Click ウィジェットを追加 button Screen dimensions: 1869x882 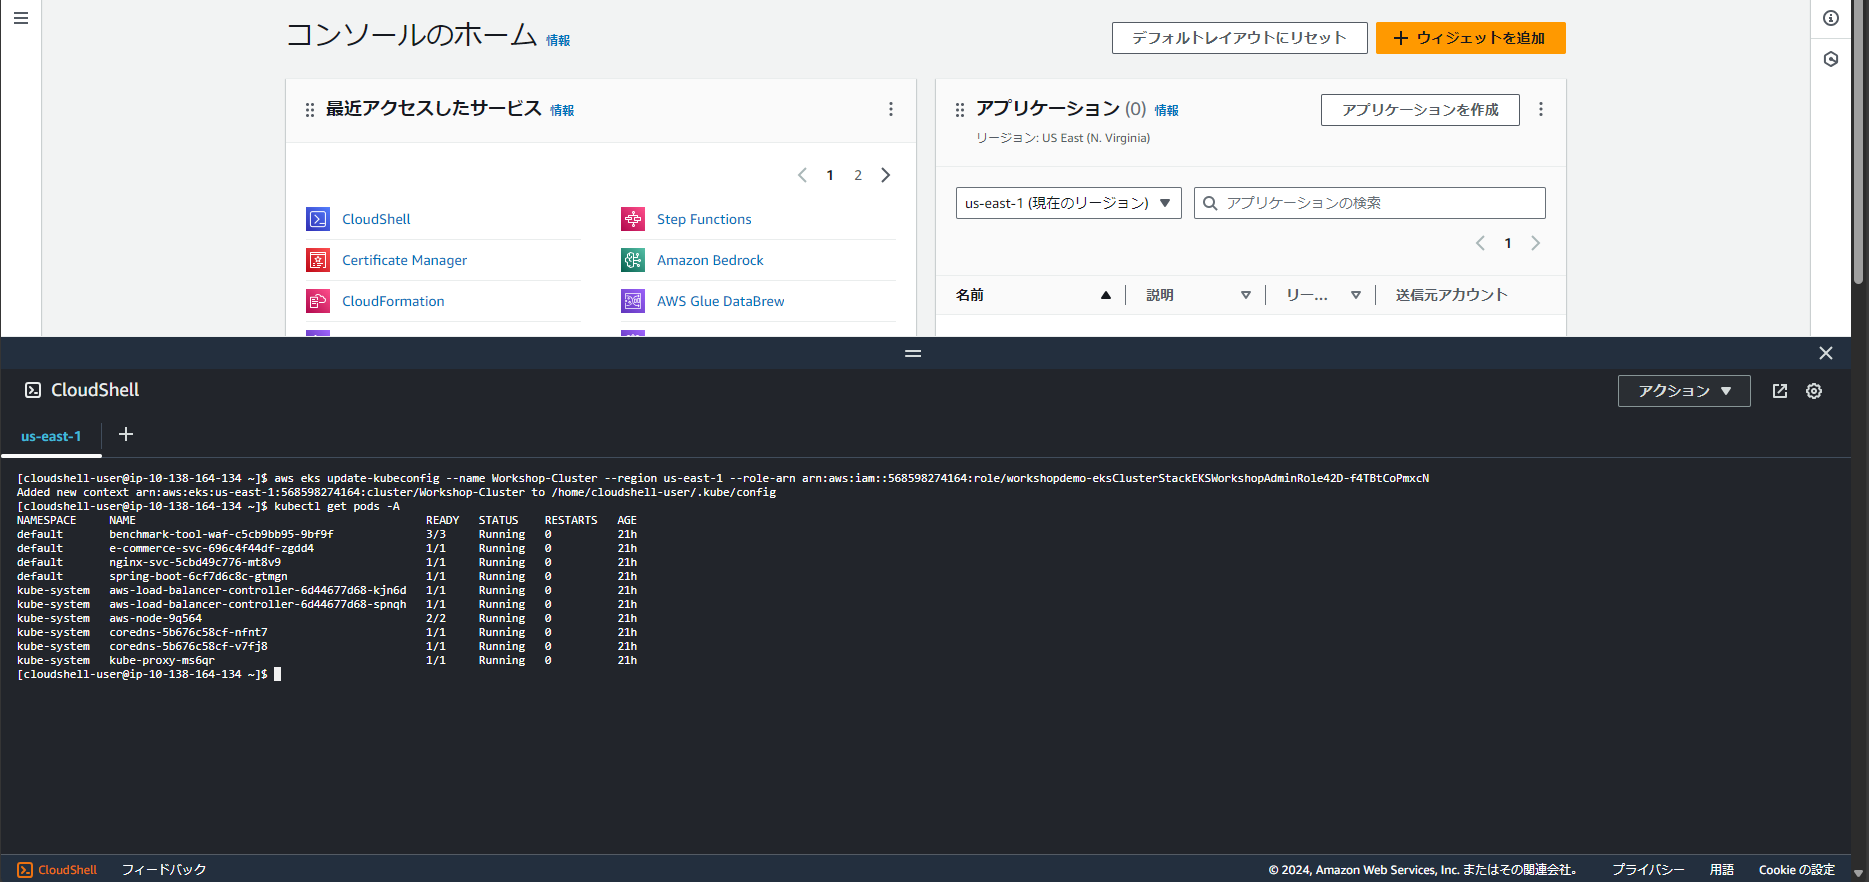[x=1470, y=38]
